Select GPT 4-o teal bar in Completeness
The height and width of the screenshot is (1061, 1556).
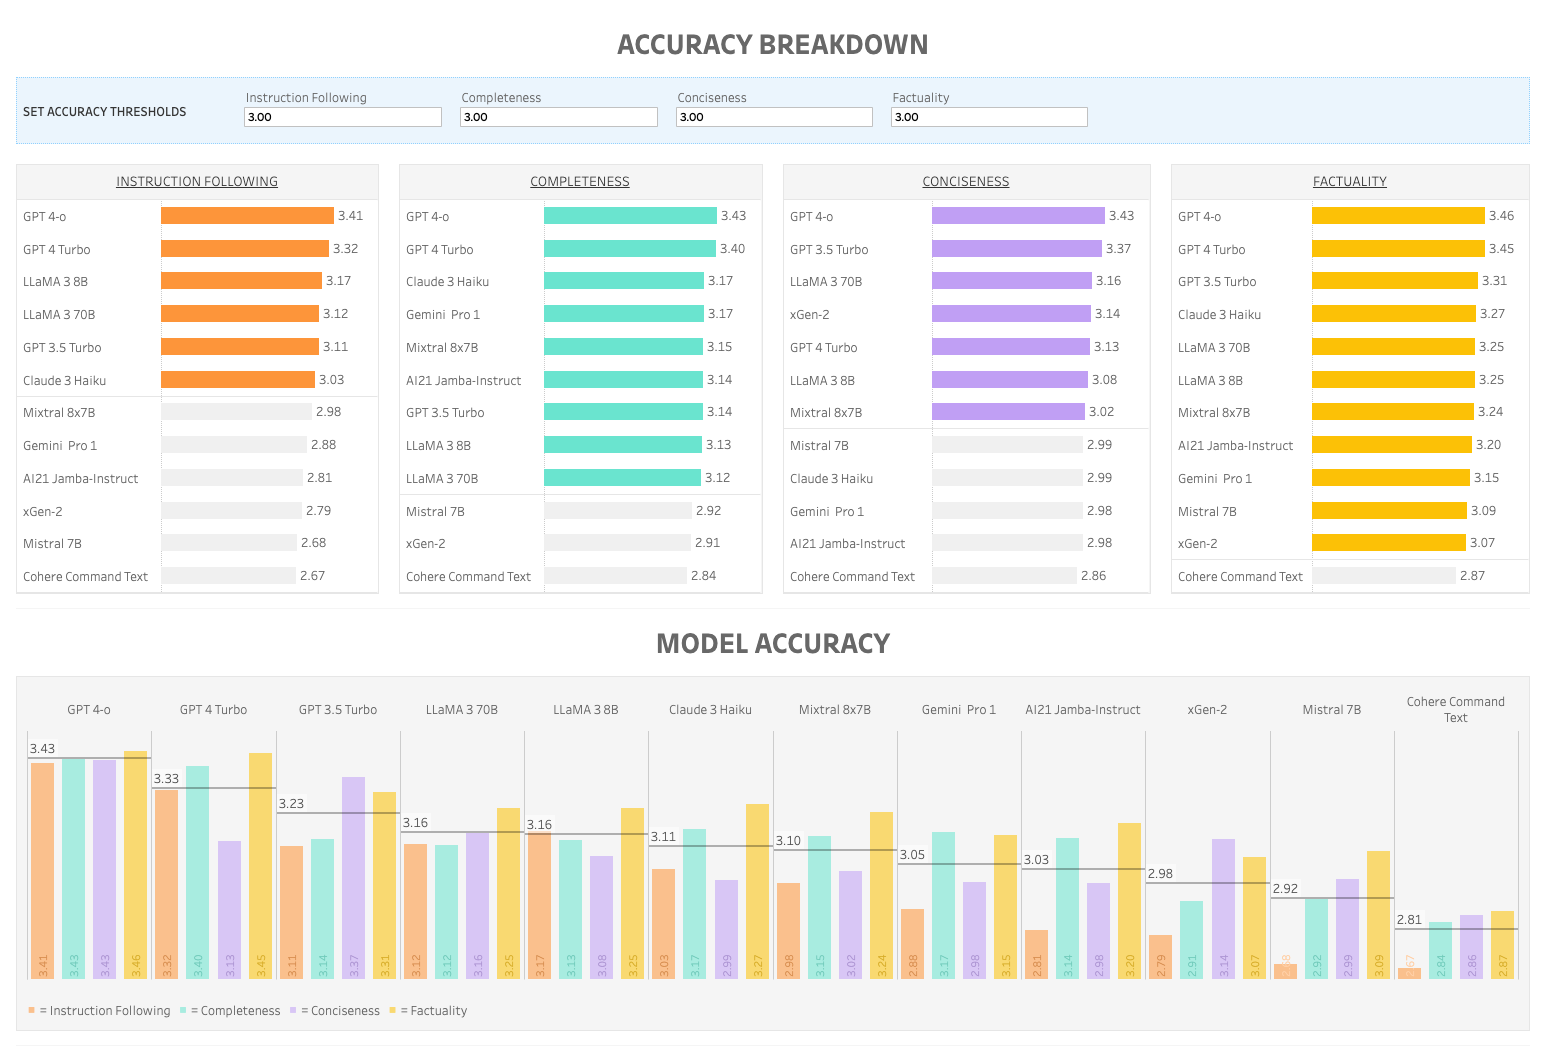point(630,216)
